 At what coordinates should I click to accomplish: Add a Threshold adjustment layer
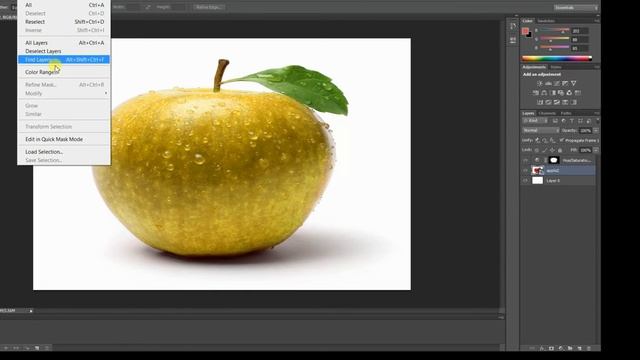tap(557, 102)
